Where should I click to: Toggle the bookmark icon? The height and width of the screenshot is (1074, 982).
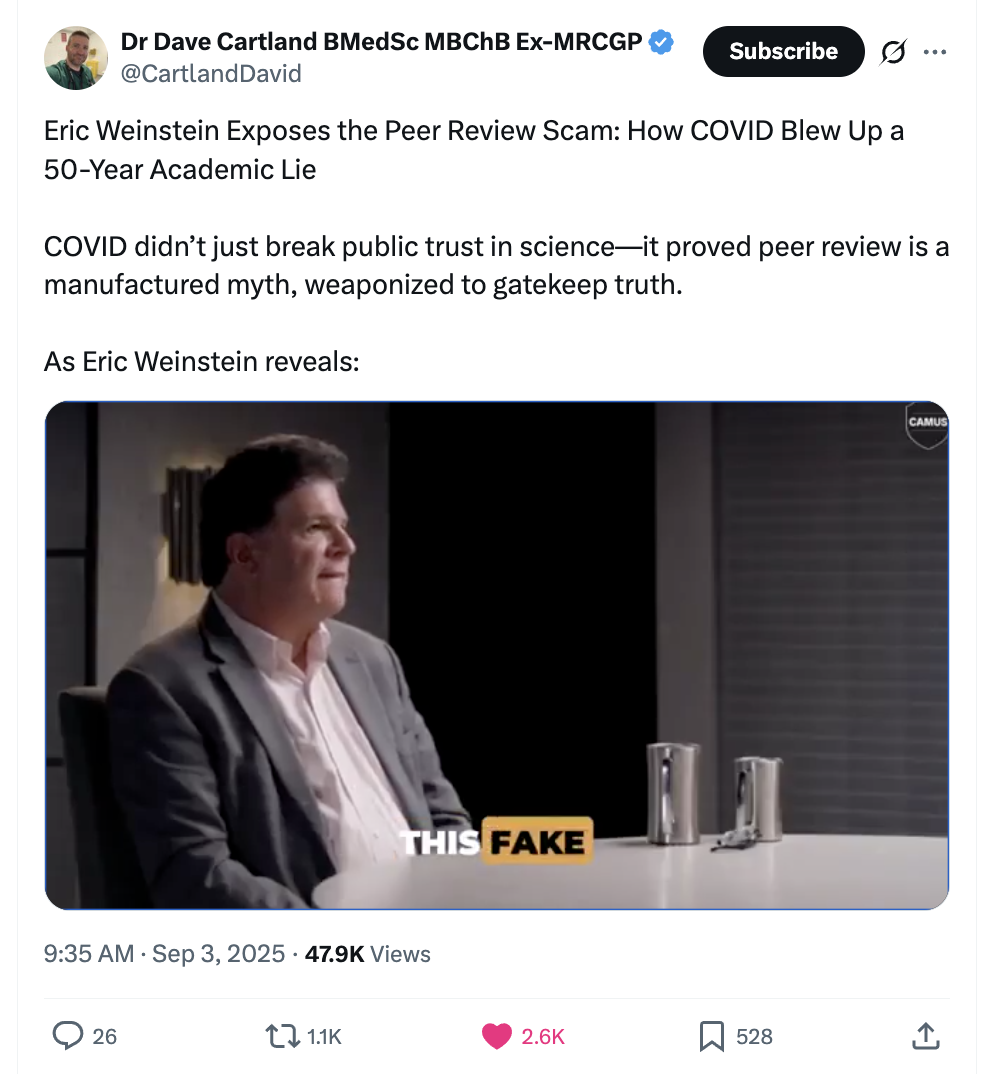(x=712, y=1036)
